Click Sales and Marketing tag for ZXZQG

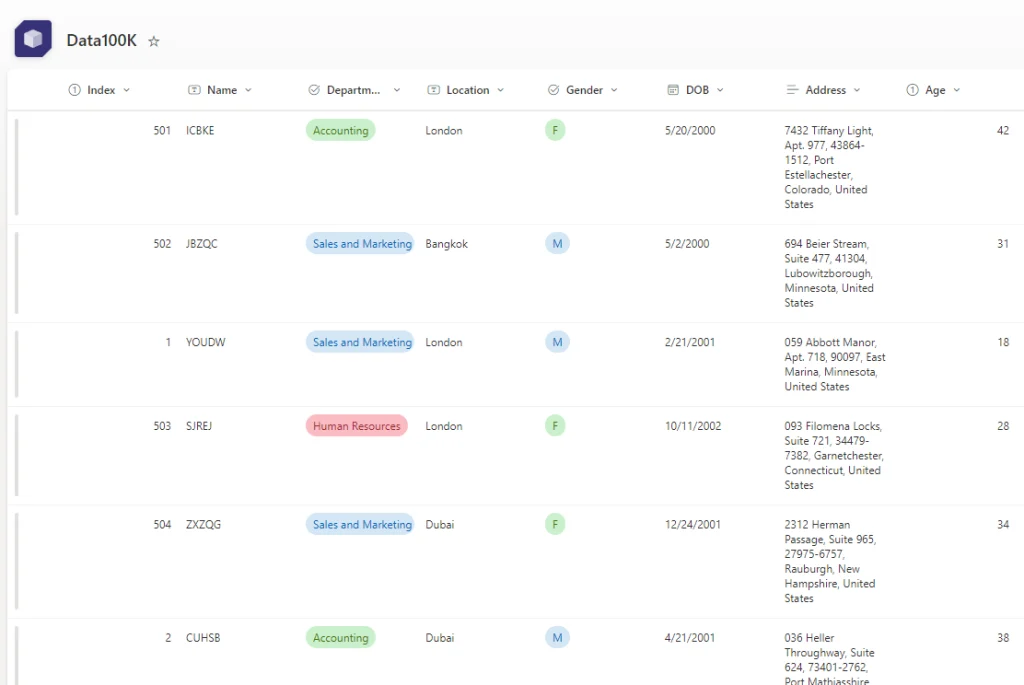pos(360,524)
